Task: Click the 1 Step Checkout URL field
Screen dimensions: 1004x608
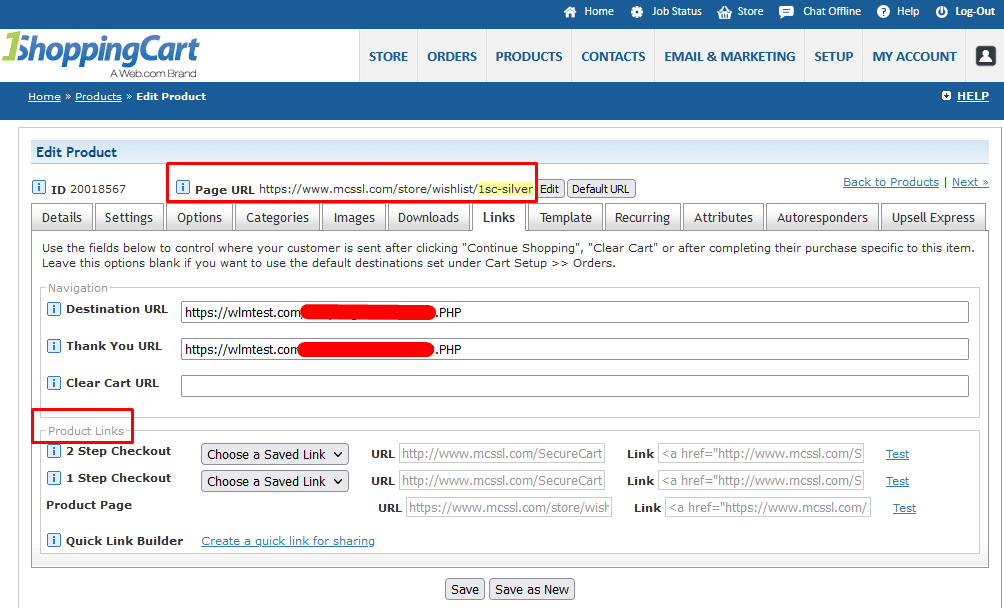Action: pos(501,481)
